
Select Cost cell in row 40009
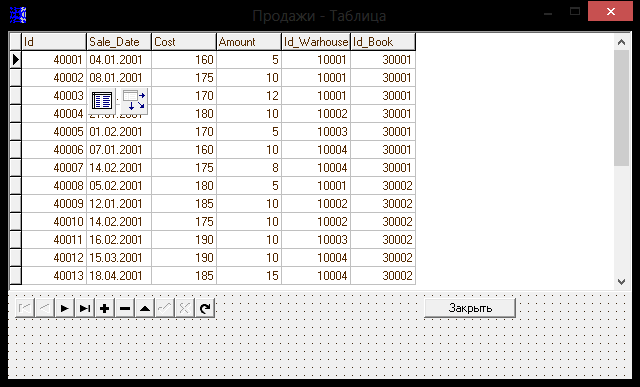point(184,203)
